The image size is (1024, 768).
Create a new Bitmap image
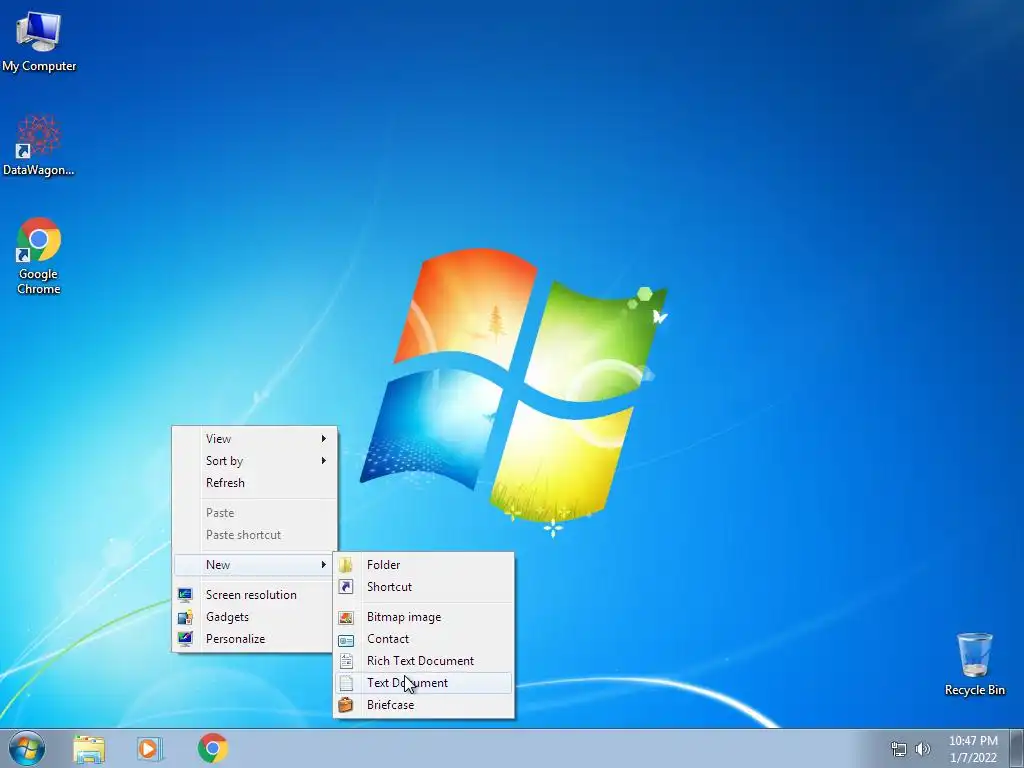[x=424, y=617]
